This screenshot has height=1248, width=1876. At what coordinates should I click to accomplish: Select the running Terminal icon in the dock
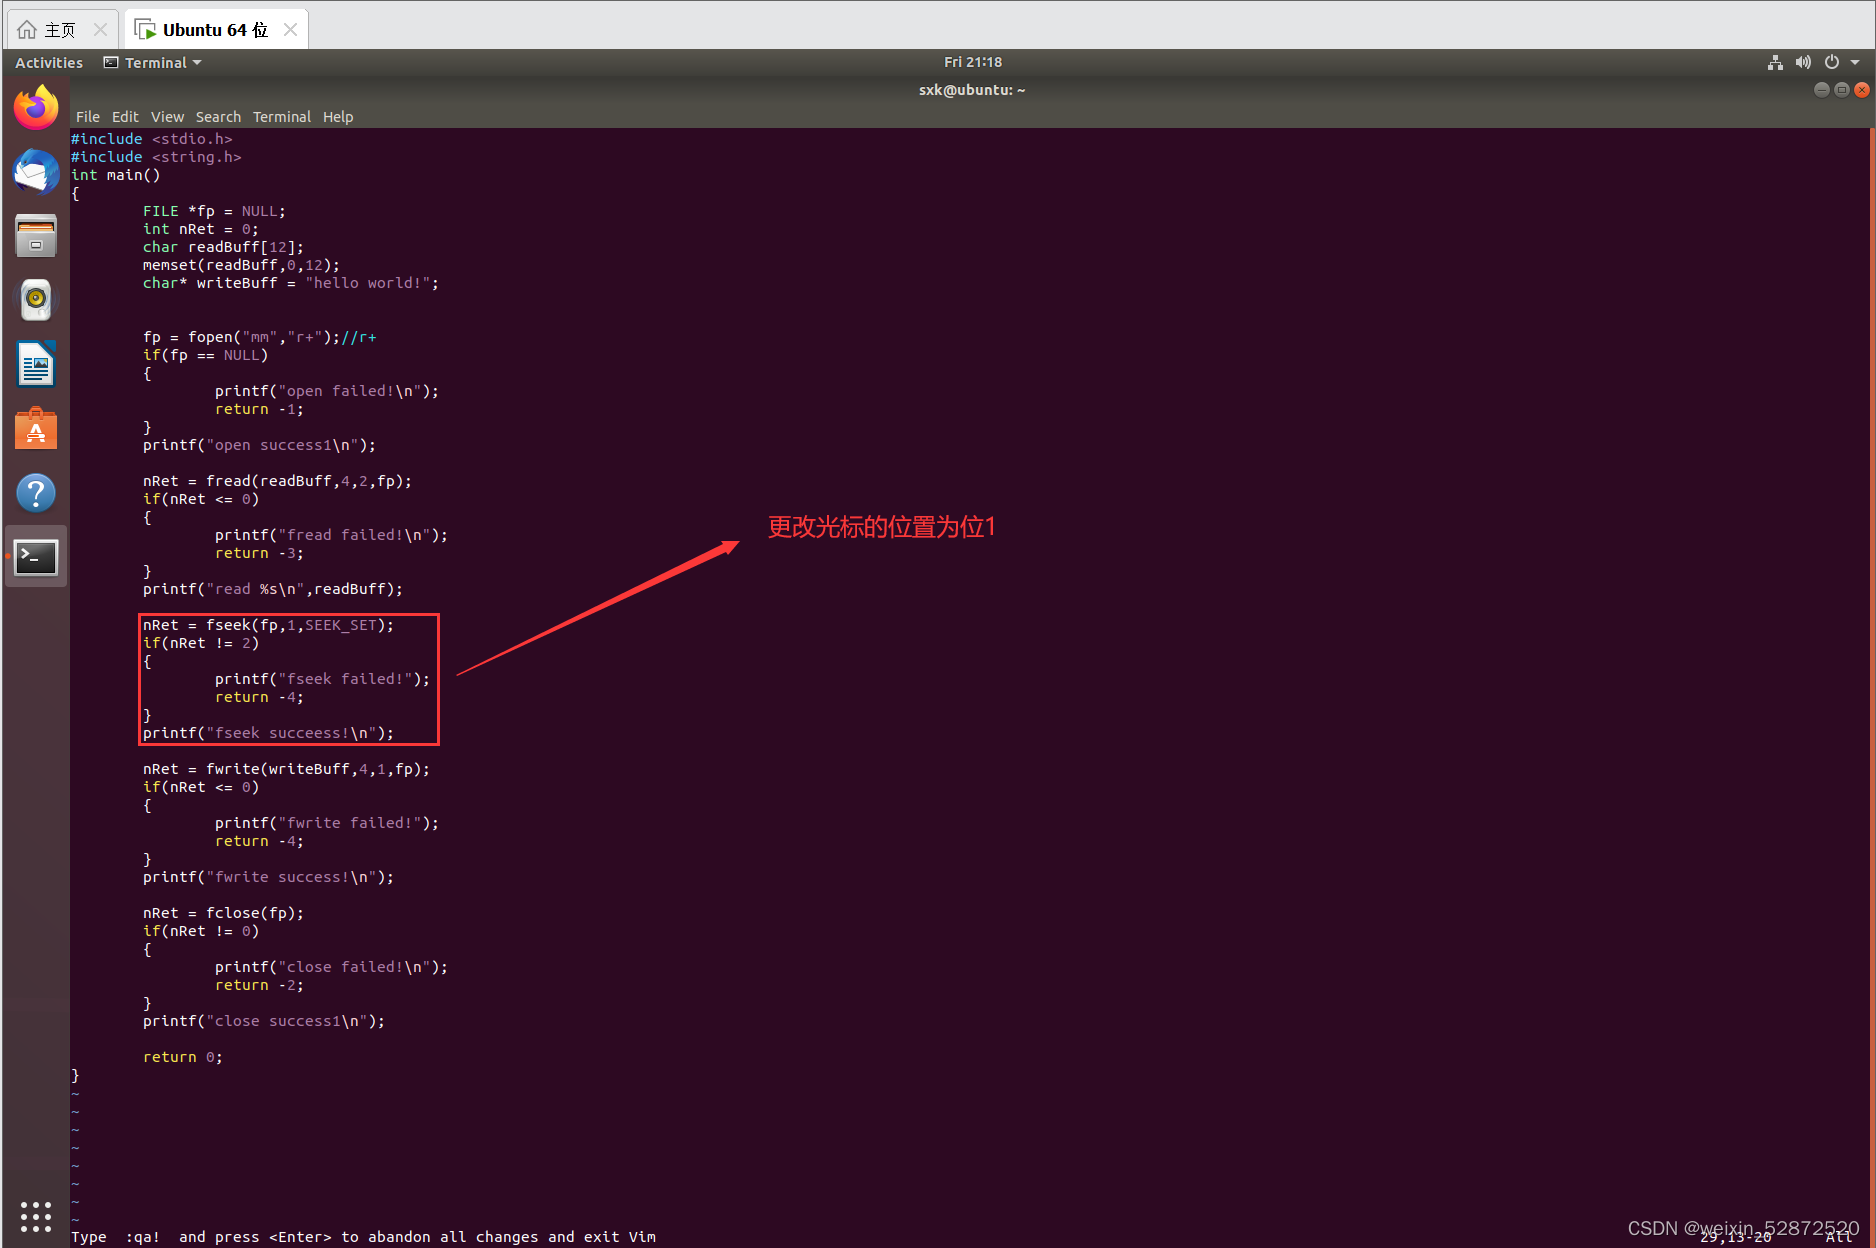click(x=36, y=557)
